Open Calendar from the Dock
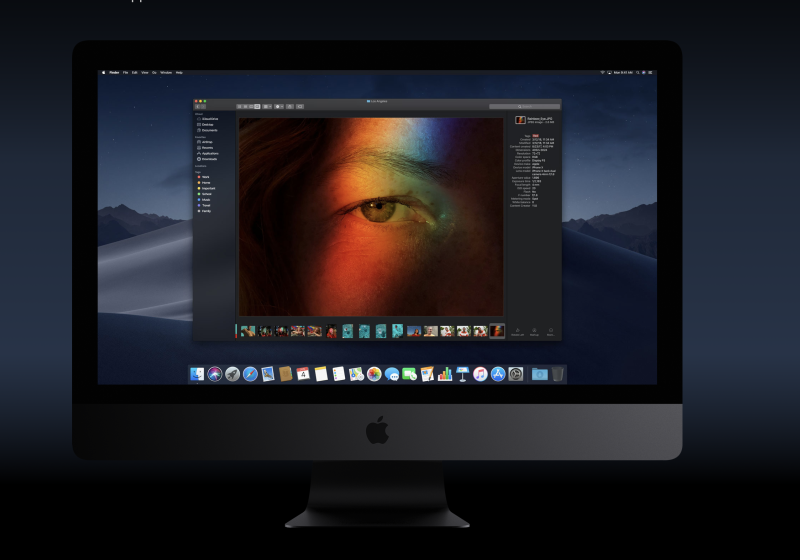800x560 pixels. click(303, 374)
